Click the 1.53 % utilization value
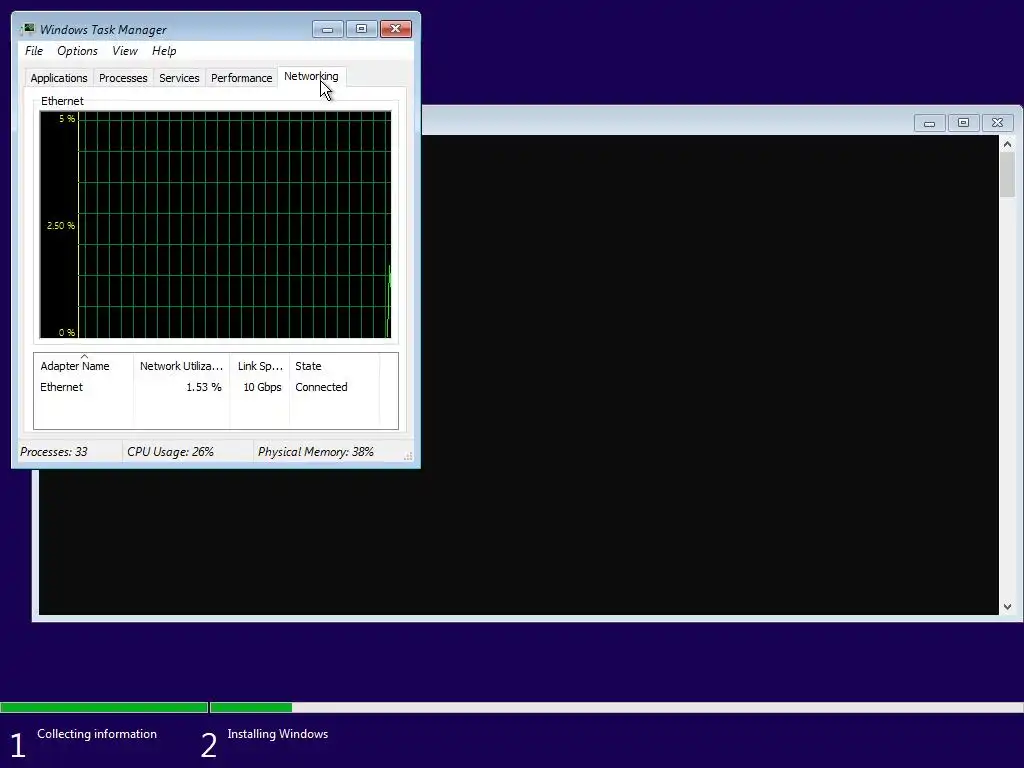1024x768 pixels. point(204,387)
